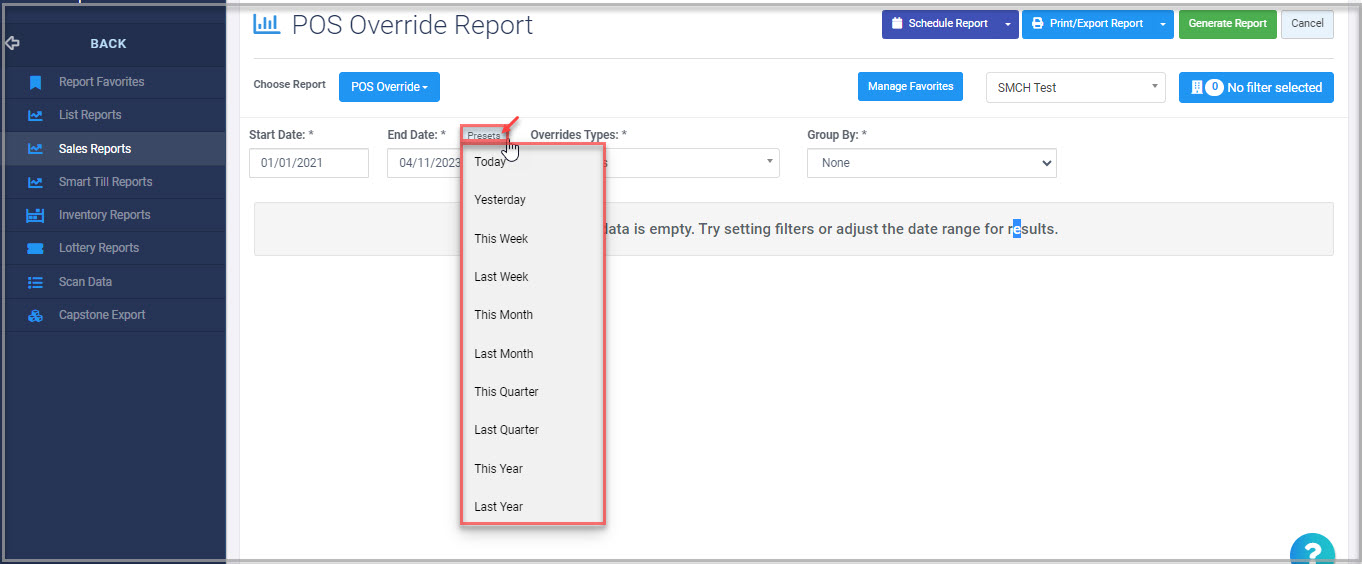Click the Inventory Reports icon in sidebar

pos(35,215)
